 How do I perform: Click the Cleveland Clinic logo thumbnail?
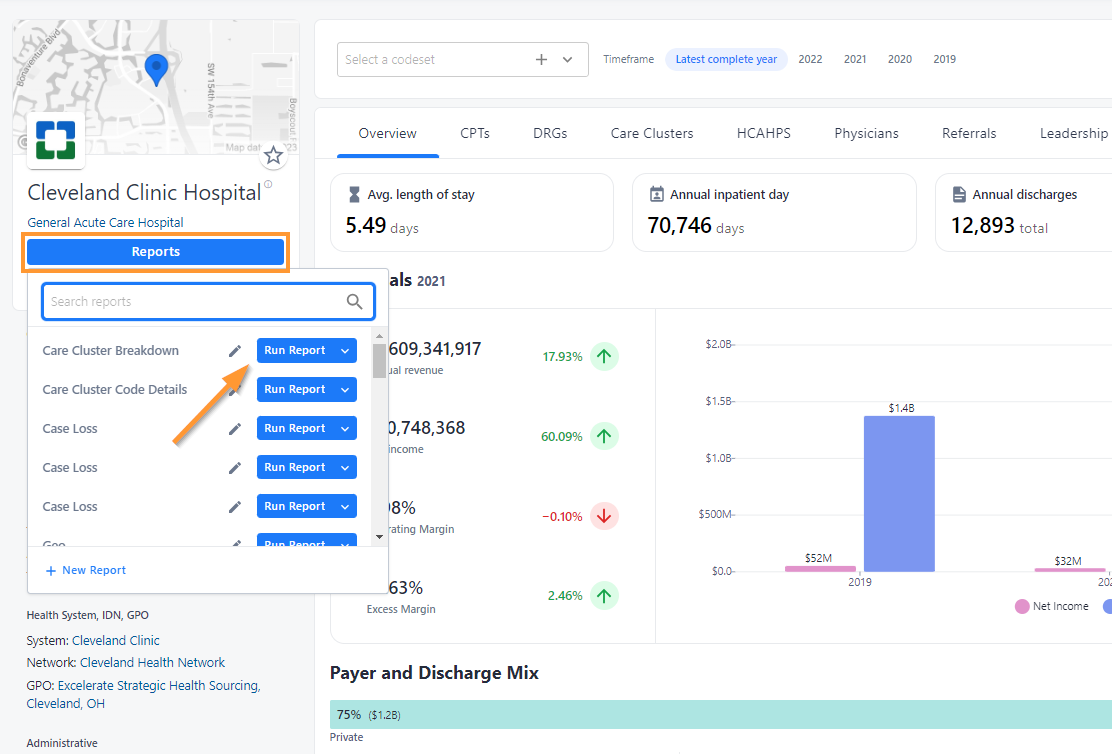[x=56, y=140]
